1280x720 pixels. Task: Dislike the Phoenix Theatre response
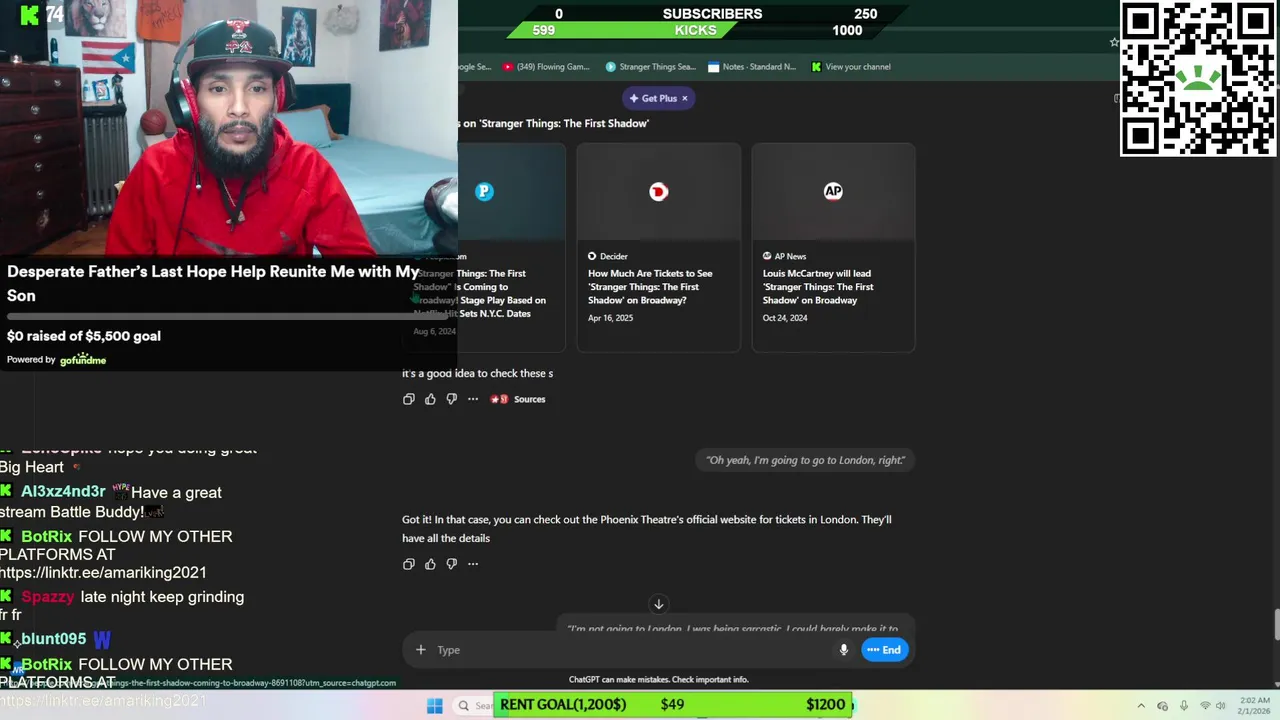point(451,564)
